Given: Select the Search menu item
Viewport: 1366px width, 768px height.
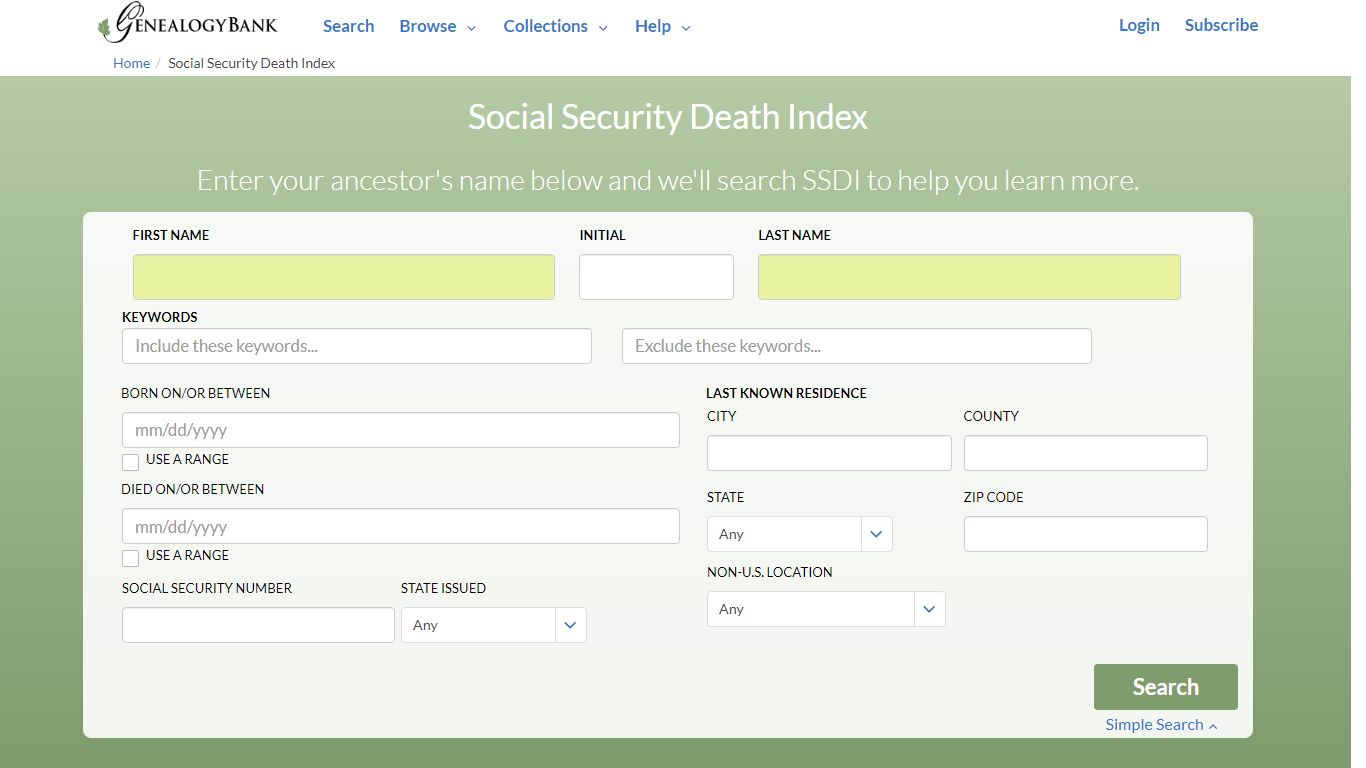Looking at the screenshot, I should [348, 26].
